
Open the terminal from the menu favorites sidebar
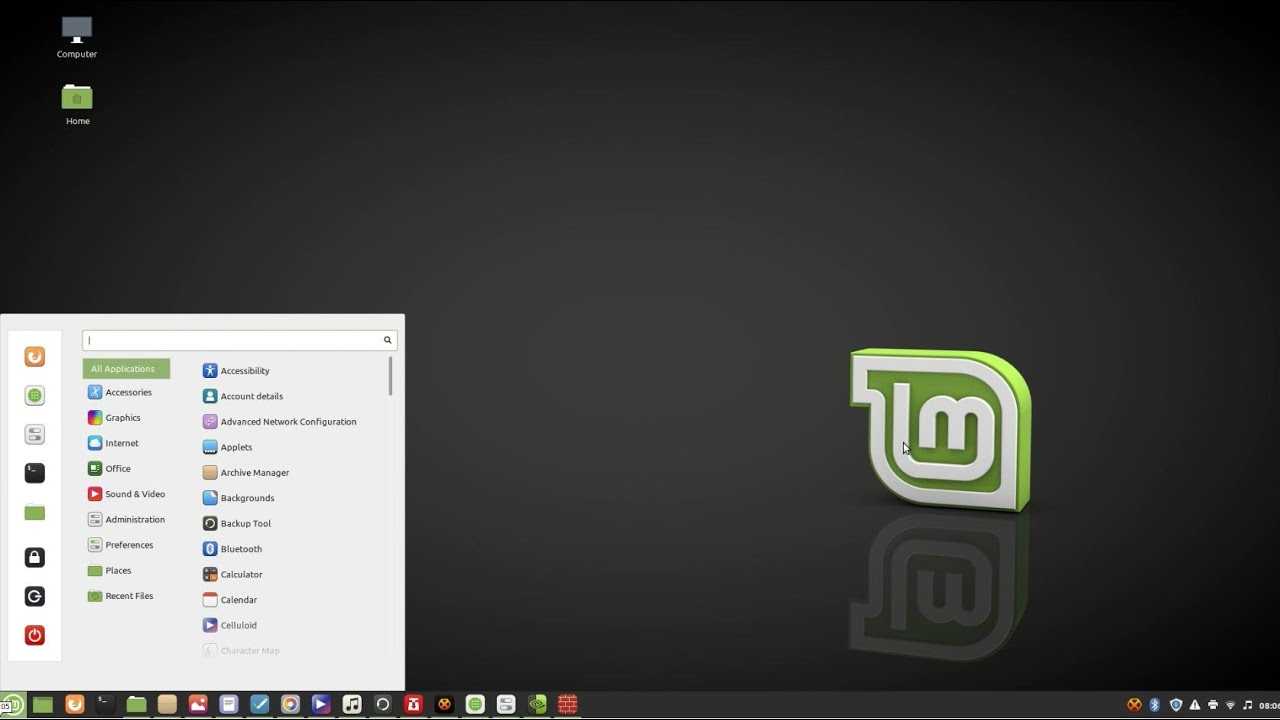click(35, 472)
